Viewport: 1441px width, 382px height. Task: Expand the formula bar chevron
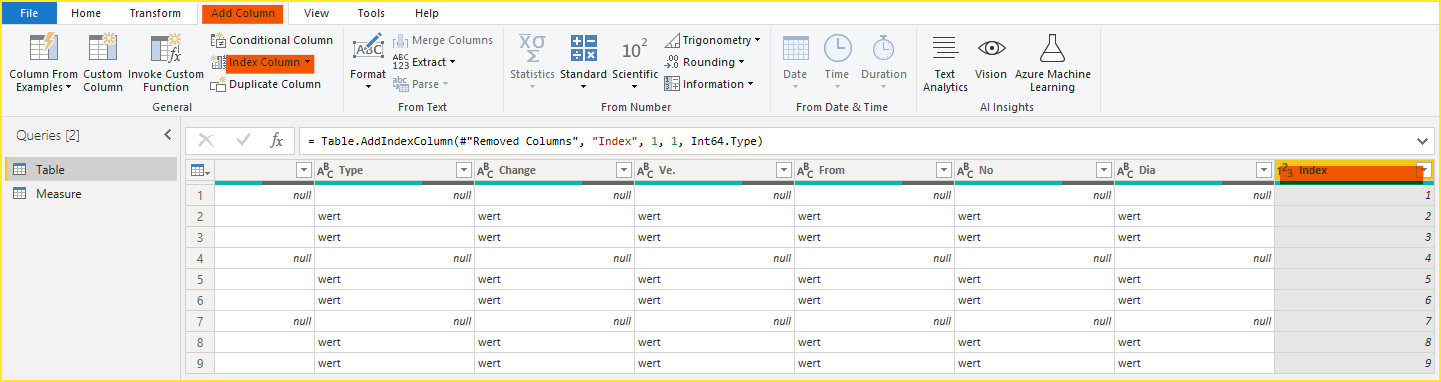point(1423,141)
